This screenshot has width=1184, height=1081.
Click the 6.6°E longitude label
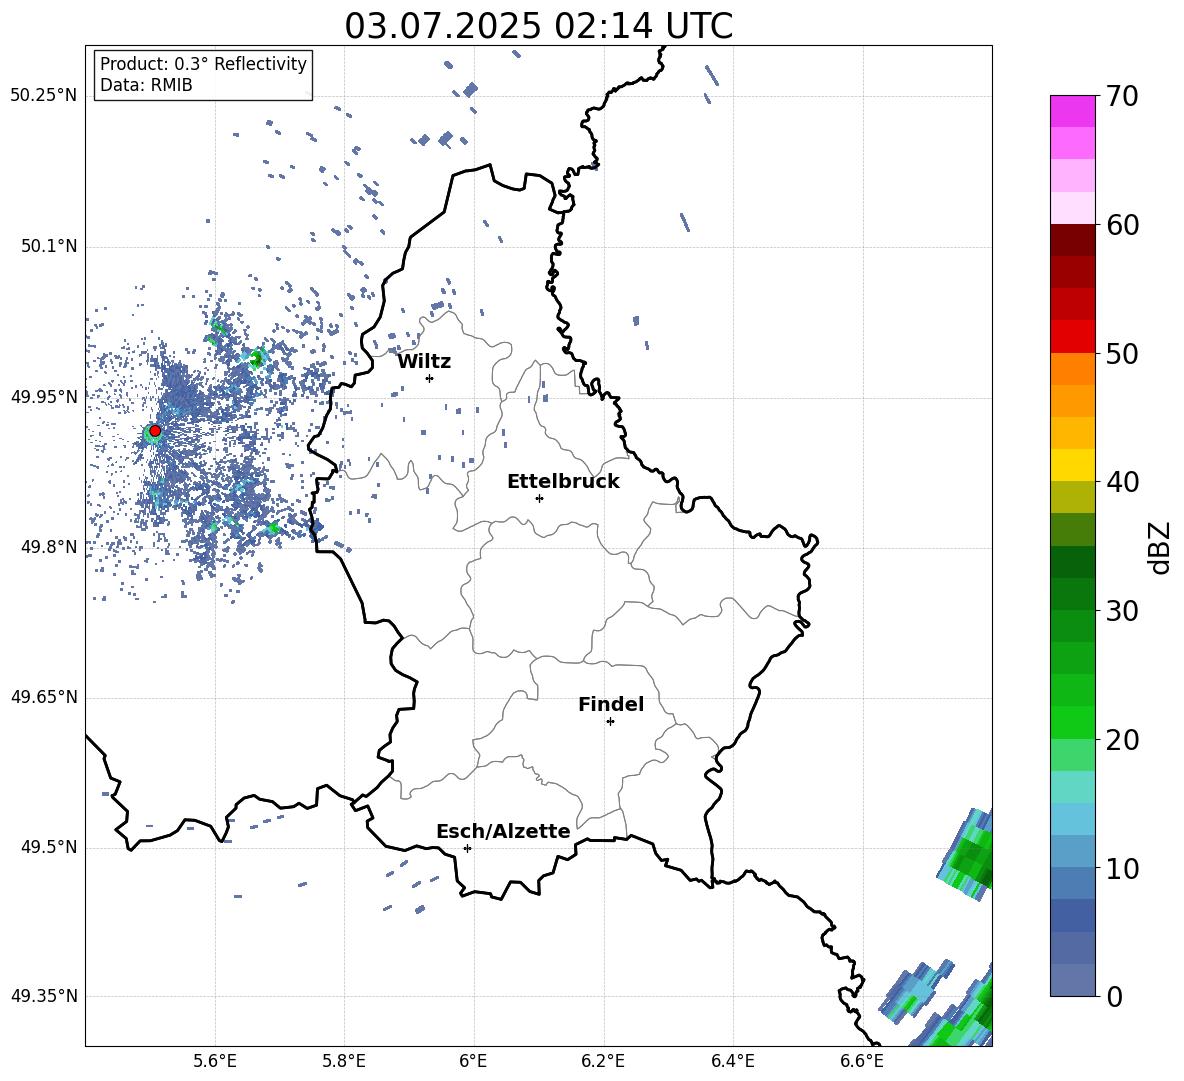pos(862,1061)
